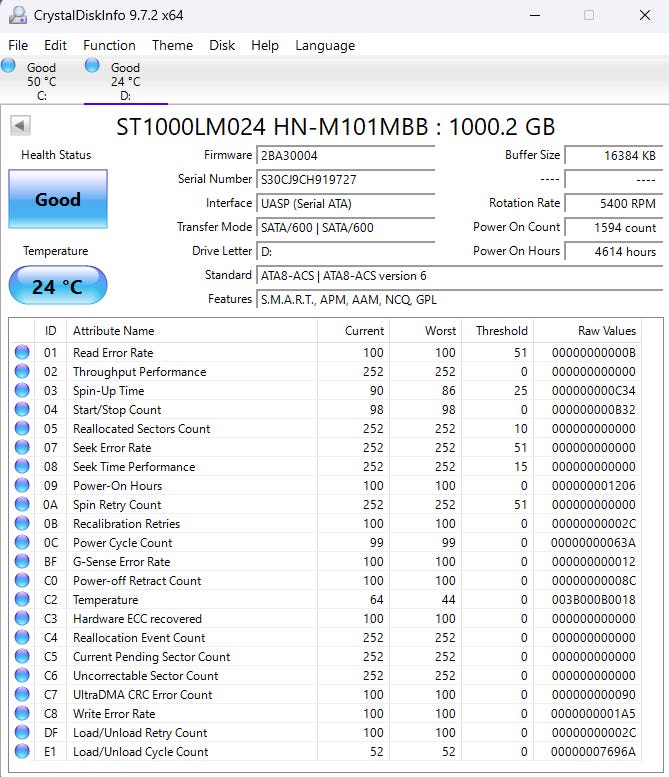Click the status icon for Load/Unload Cycle Count
This screenshot has width=669, height=777.
tap(22, 751)
